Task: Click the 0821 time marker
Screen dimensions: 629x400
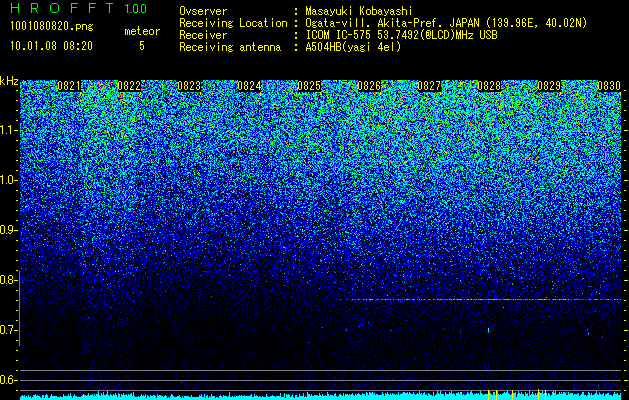Action: click(x=69, y=86)
